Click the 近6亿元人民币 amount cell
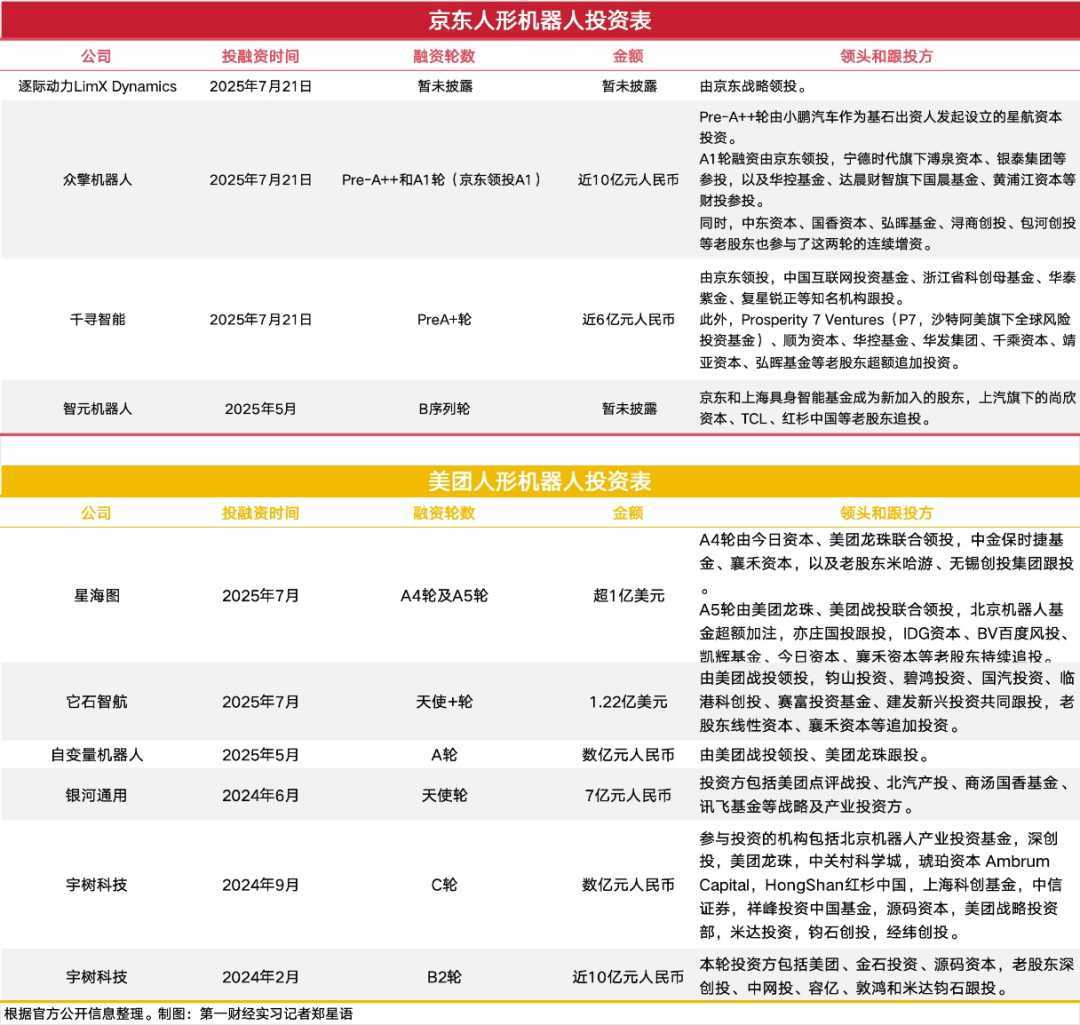 (x=628, y=320)
